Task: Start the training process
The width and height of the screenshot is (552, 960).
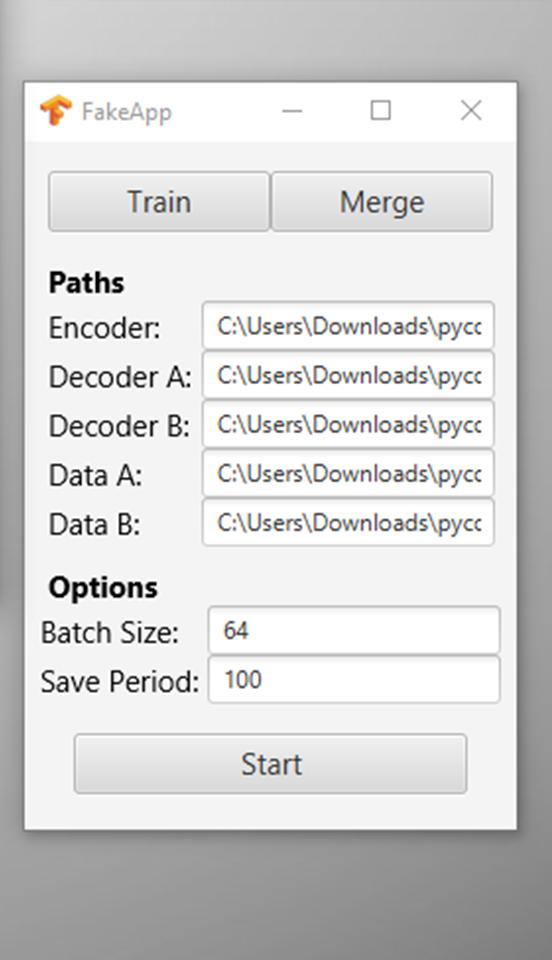Action: click(x=270, y=763)
